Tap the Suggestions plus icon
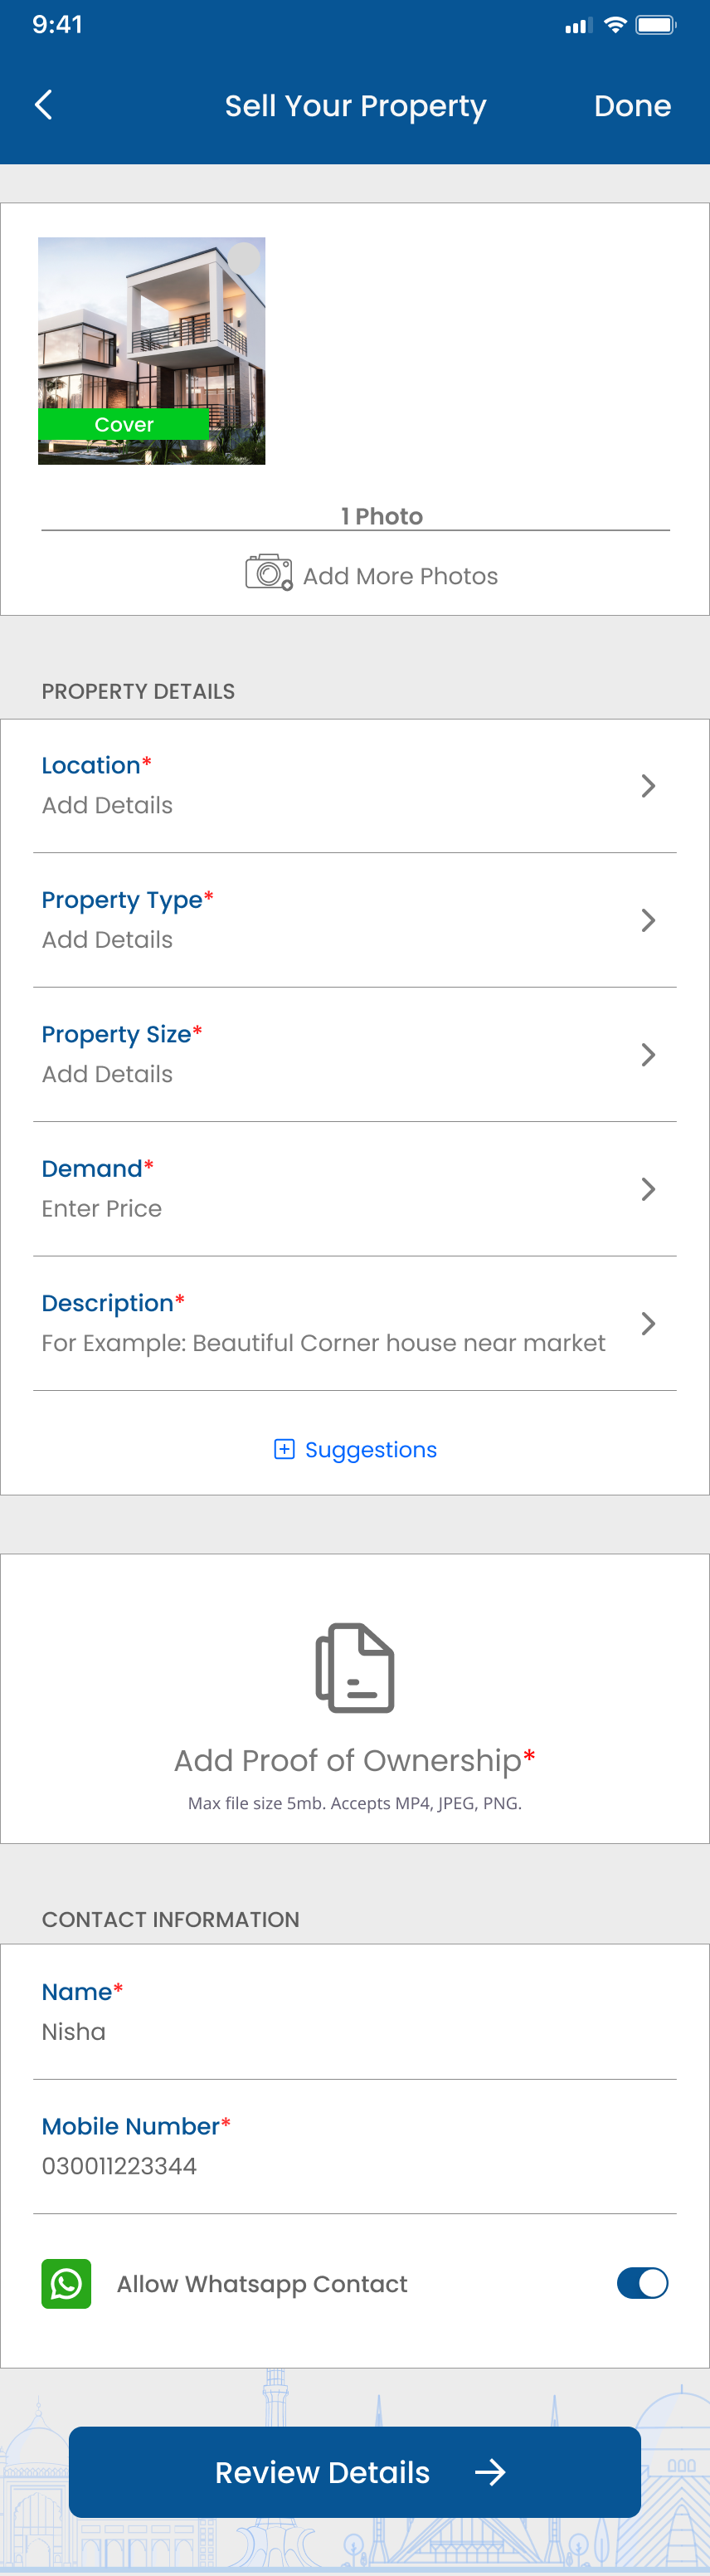This screenshot has height=2576, width=710. point(284,1449)
